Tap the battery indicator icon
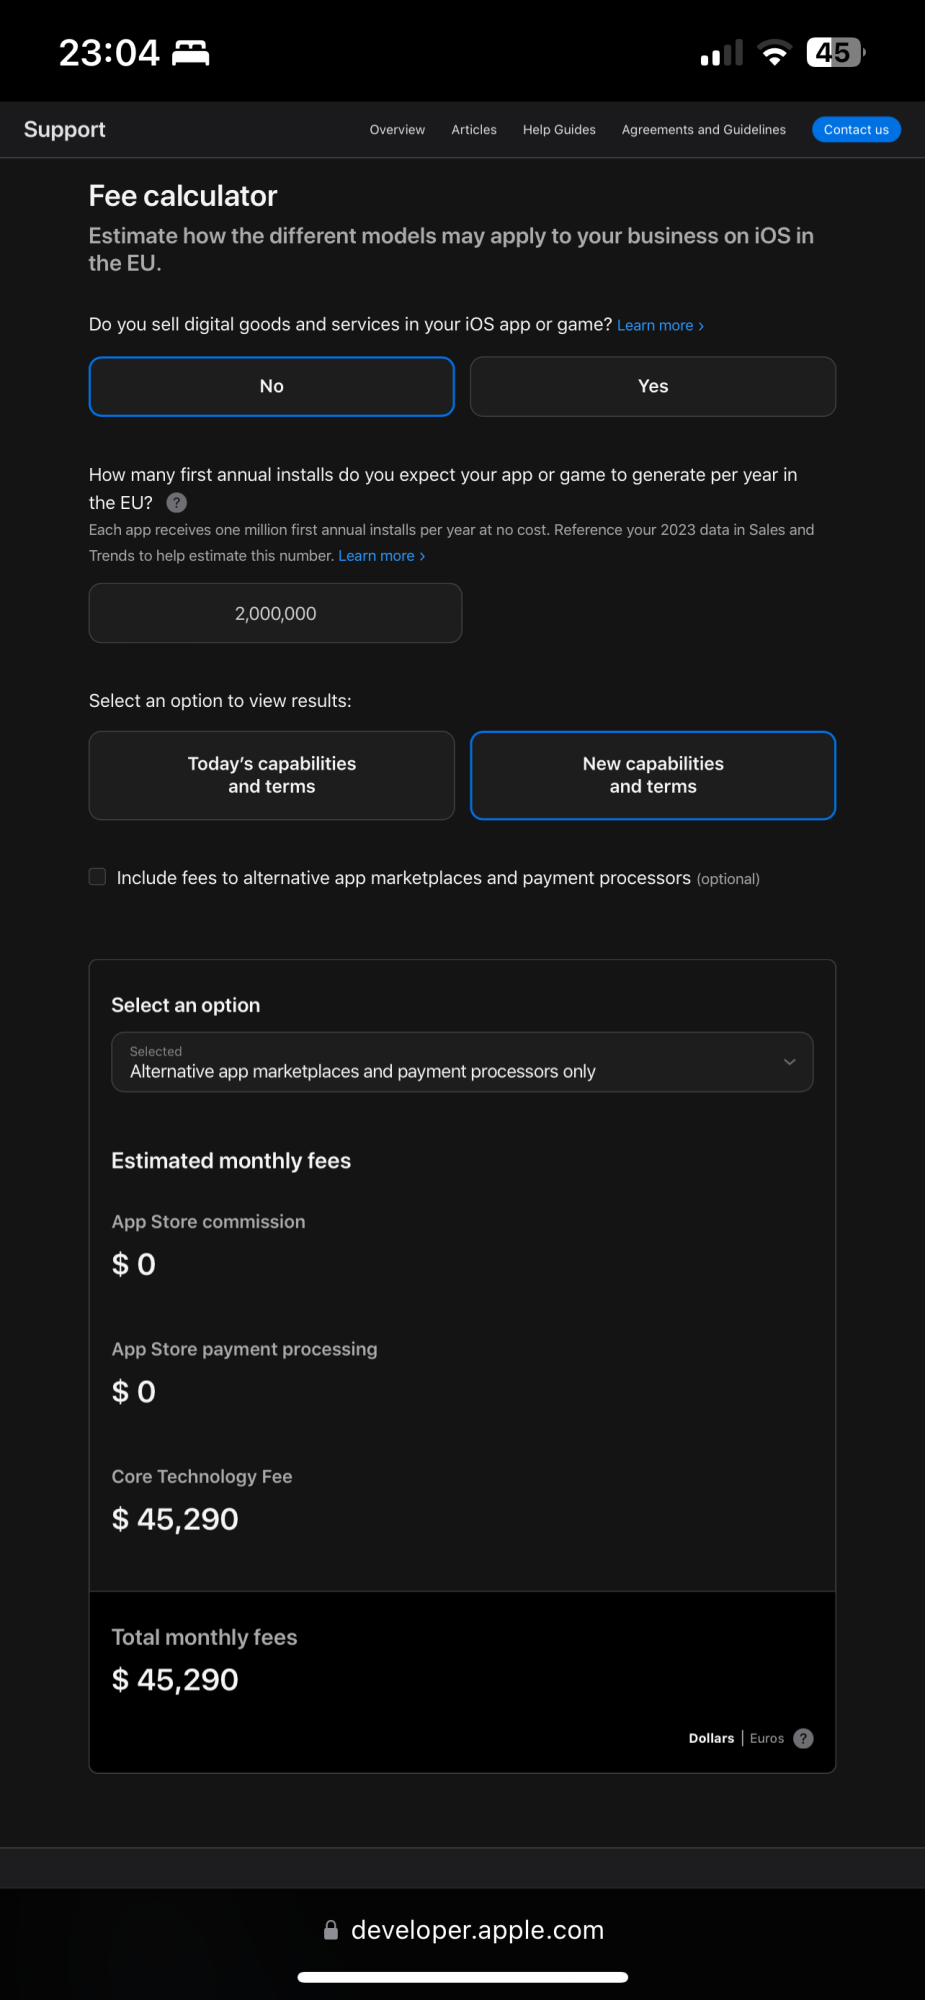The image size is (925, 2000). [x=835, y=53]
